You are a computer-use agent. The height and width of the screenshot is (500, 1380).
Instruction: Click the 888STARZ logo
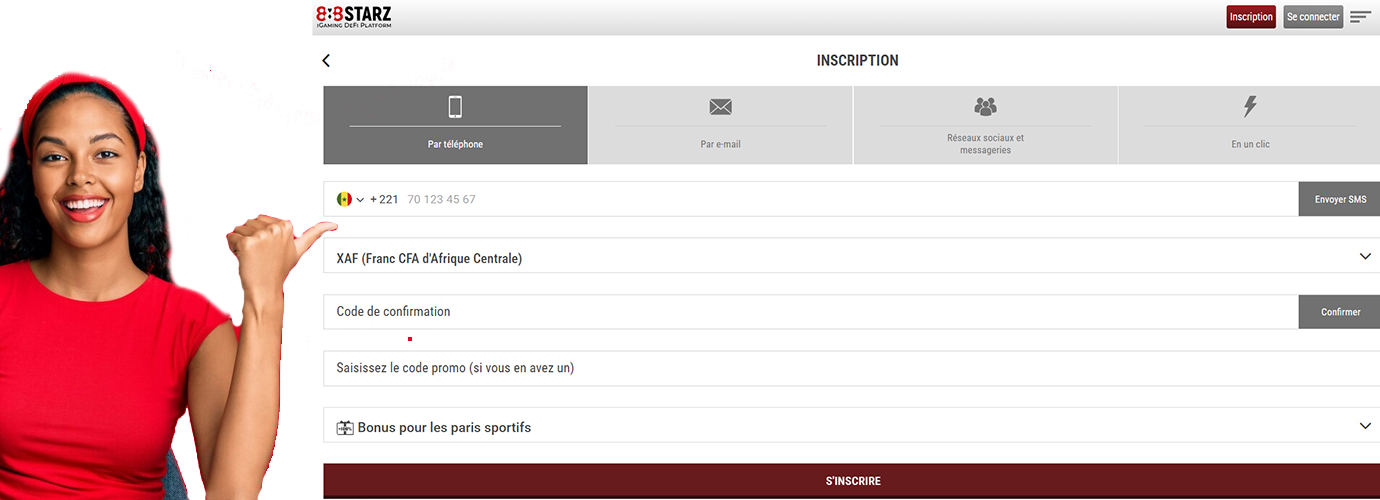[x=354, y=16]
